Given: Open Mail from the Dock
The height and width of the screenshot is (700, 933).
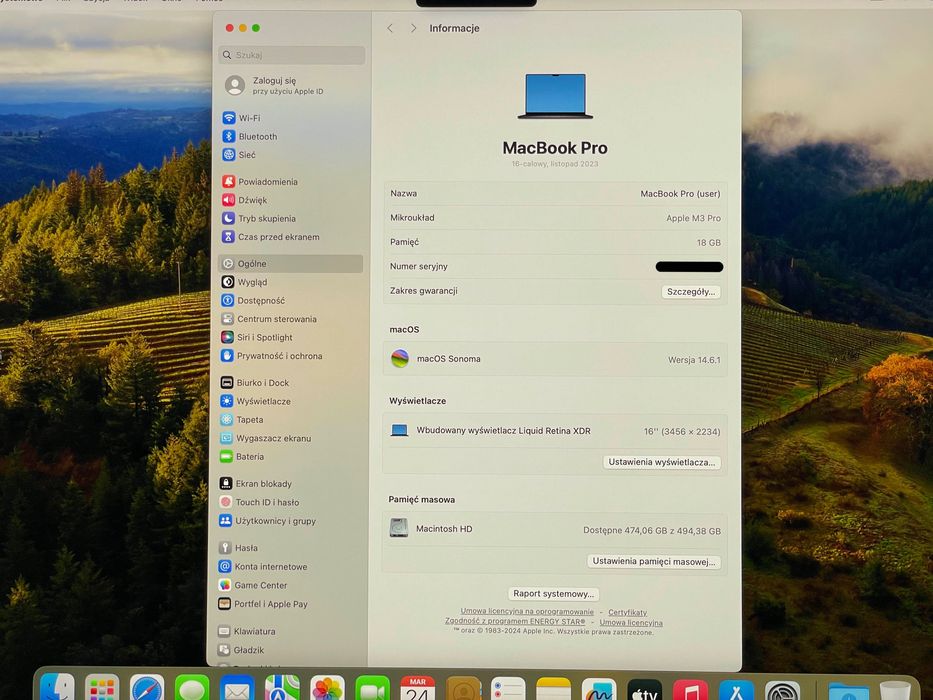Looking at the screenshot, I should 237,689.
